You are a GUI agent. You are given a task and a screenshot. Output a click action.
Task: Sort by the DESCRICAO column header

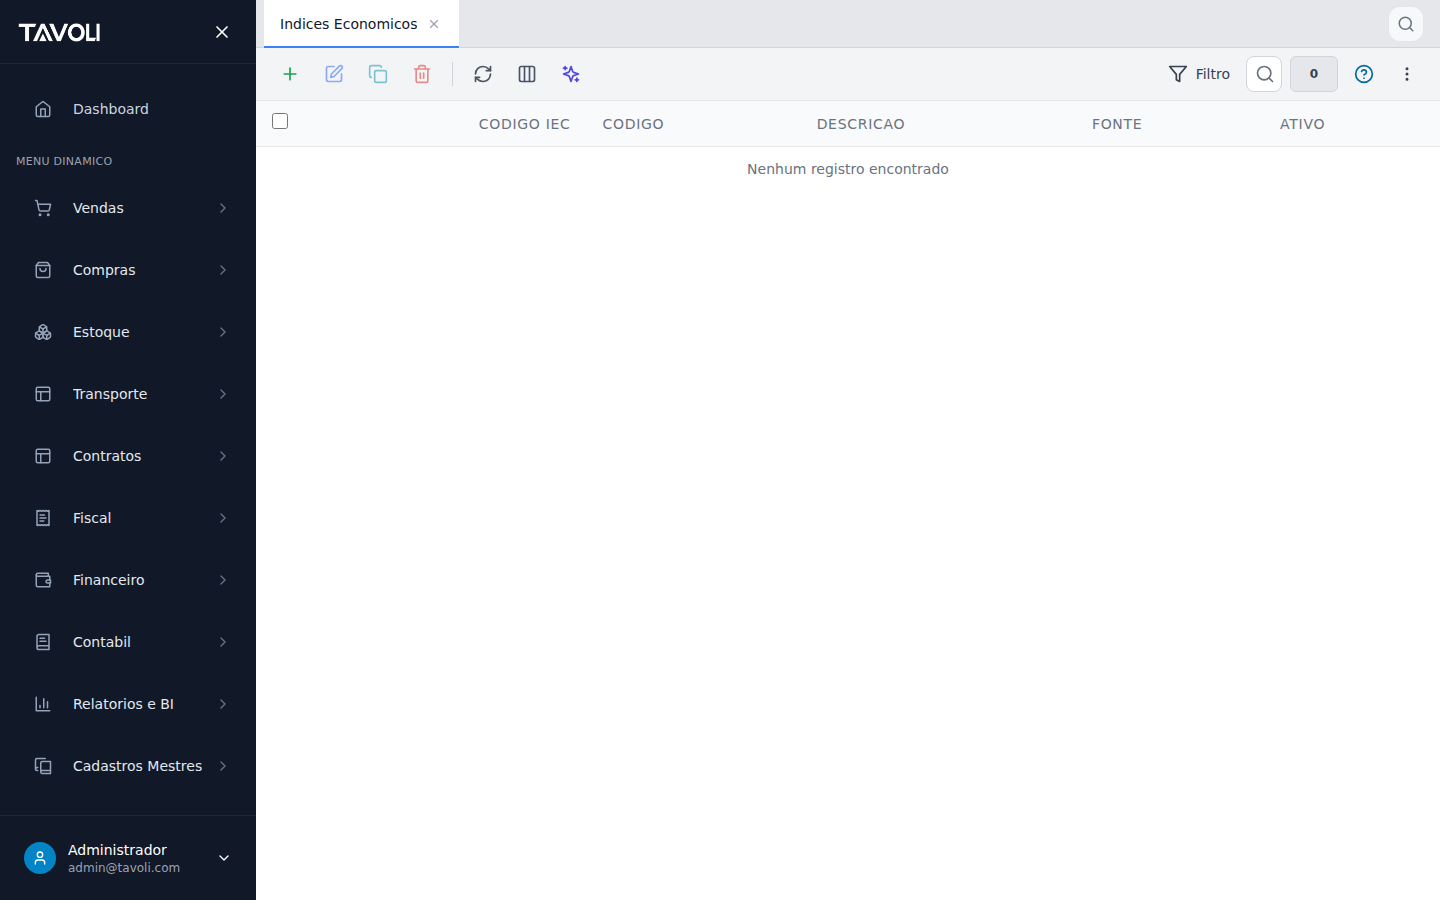(x=861, y=124)
